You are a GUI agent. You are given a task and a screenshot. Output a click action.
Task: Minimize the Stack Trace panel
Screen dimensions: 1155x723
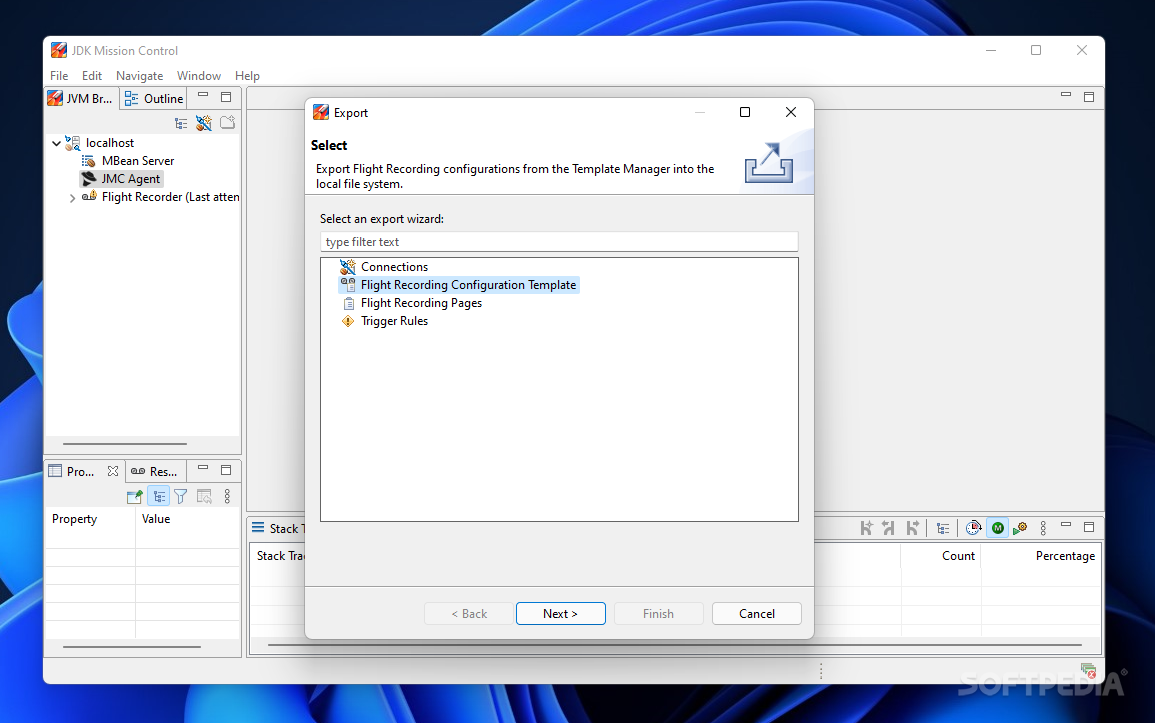(1066, 525)
